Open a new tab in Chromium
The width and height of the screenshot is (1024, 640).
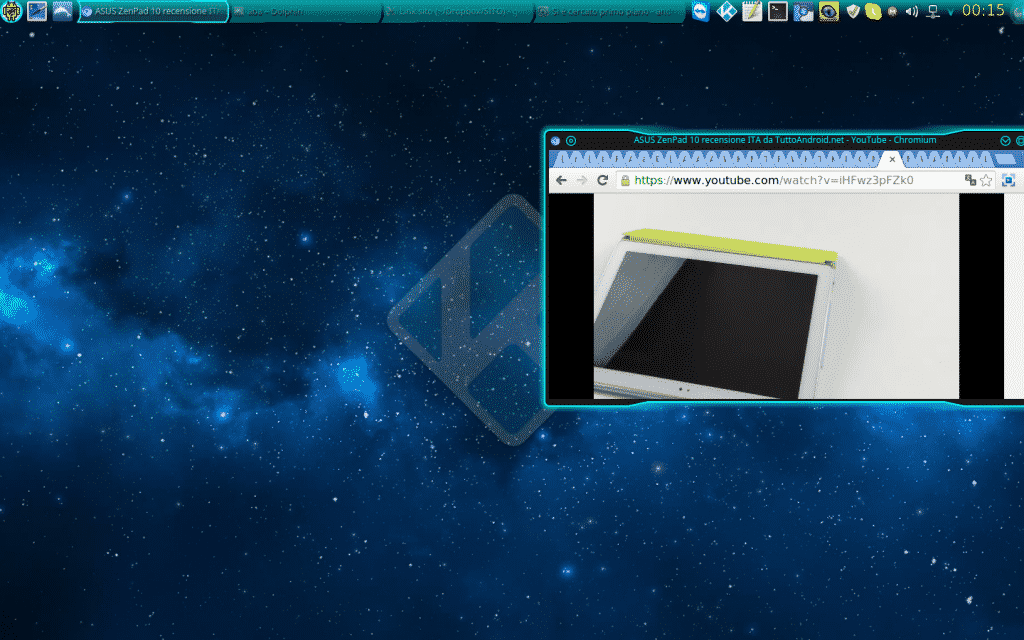(x=1004, y=159)
